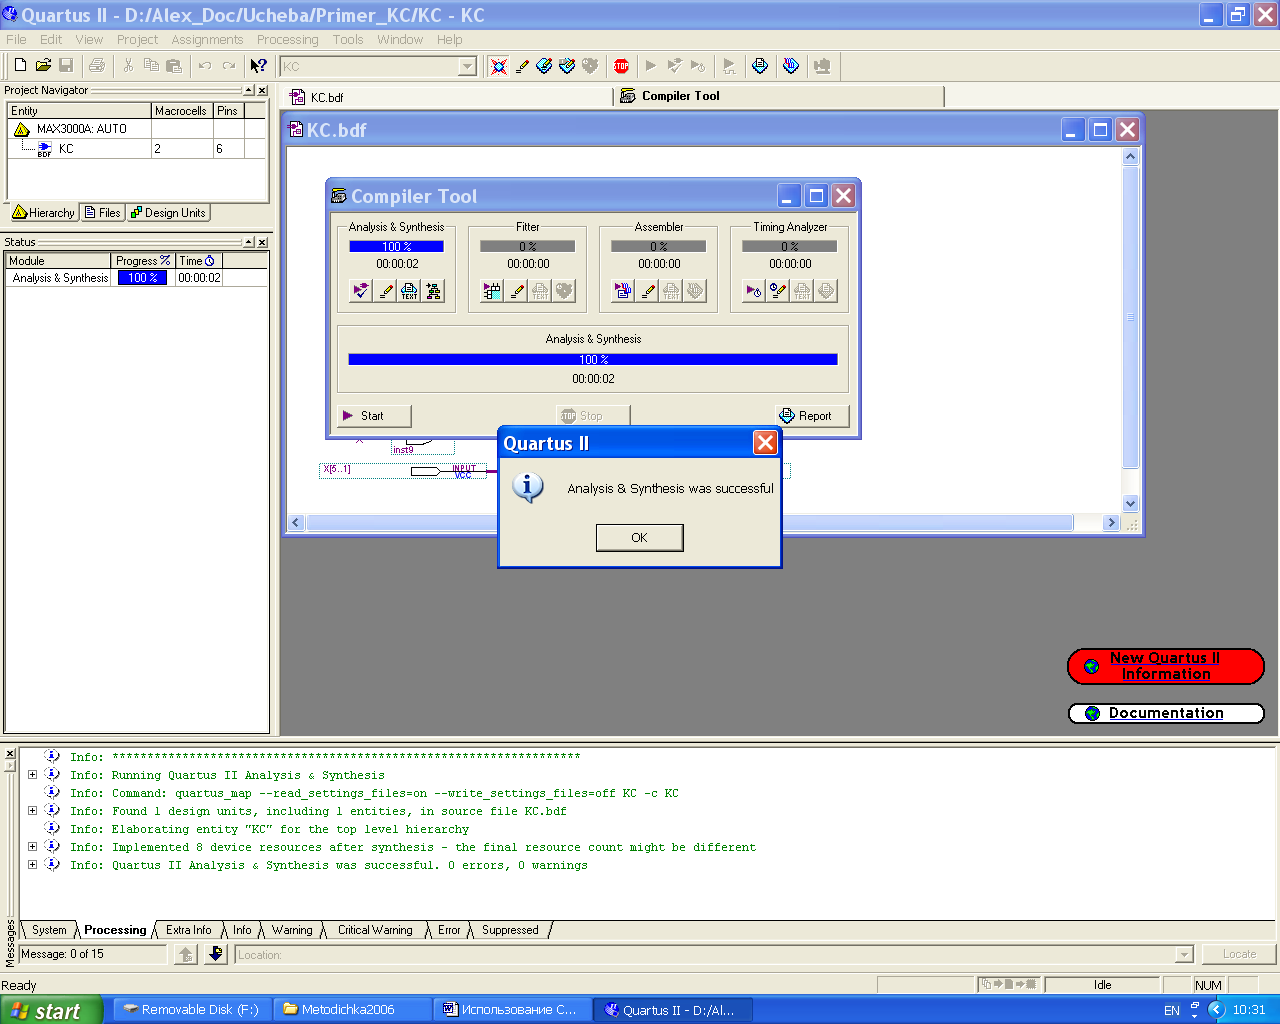Open the Timing Analyzer settings clock-pencil icon
Viewport: 1280px width, 1024px height.
click(x=778, y=291)
